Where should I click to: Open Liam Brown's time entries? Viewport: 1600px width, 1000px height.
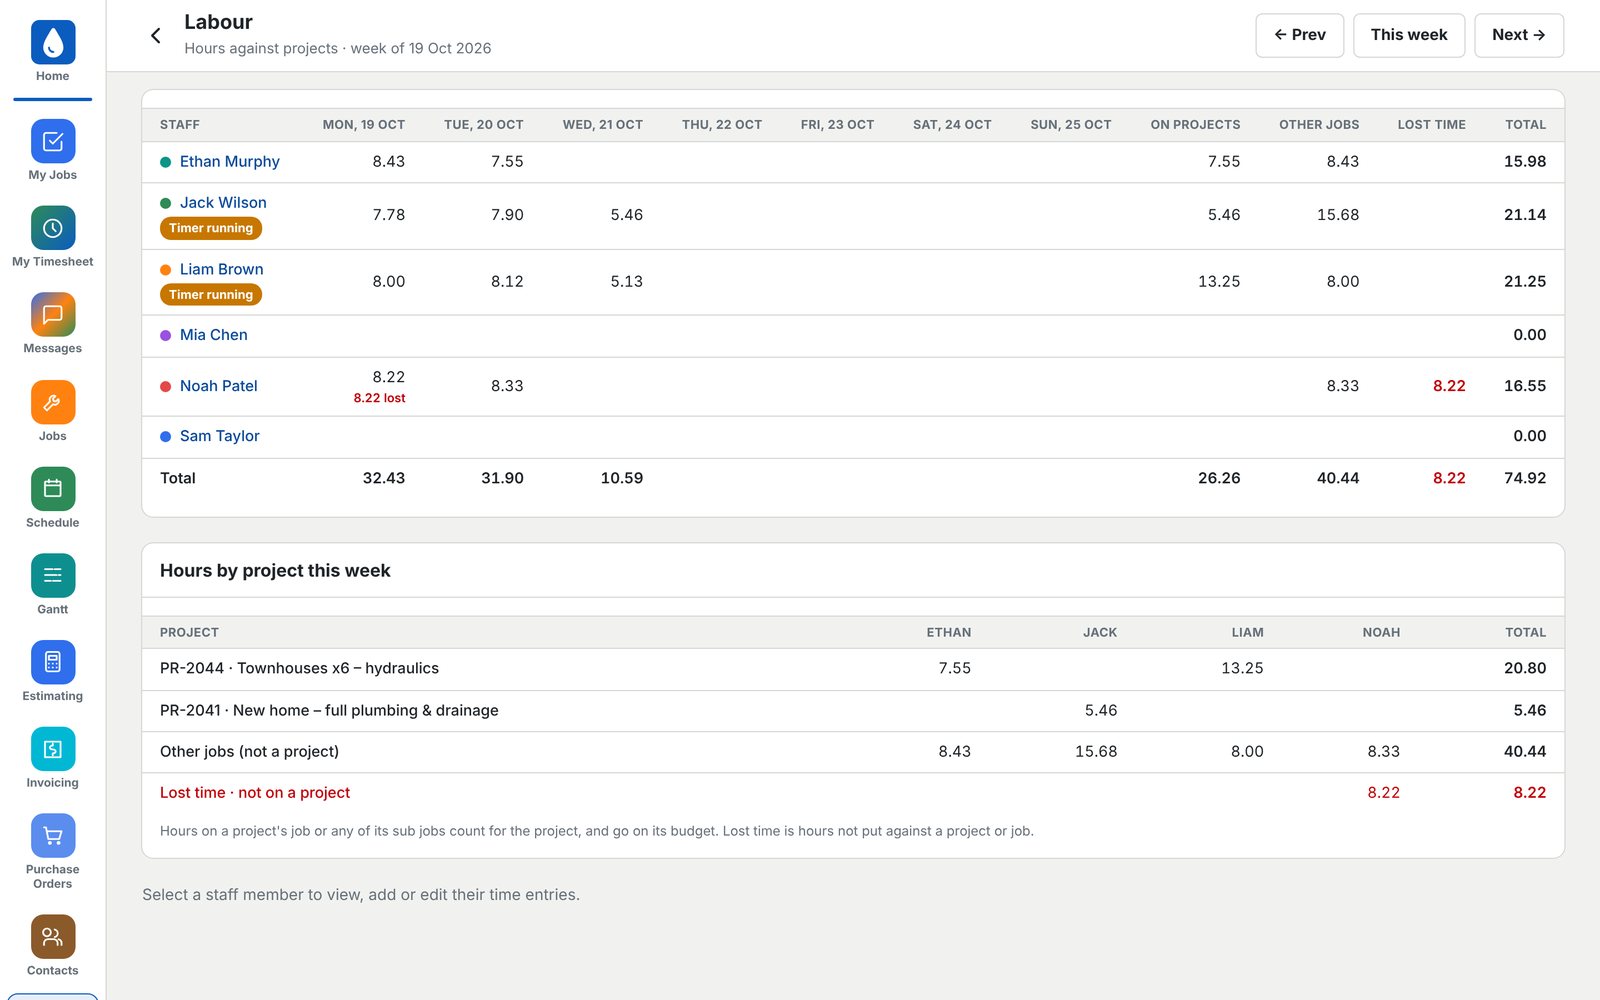coord(222,270)
